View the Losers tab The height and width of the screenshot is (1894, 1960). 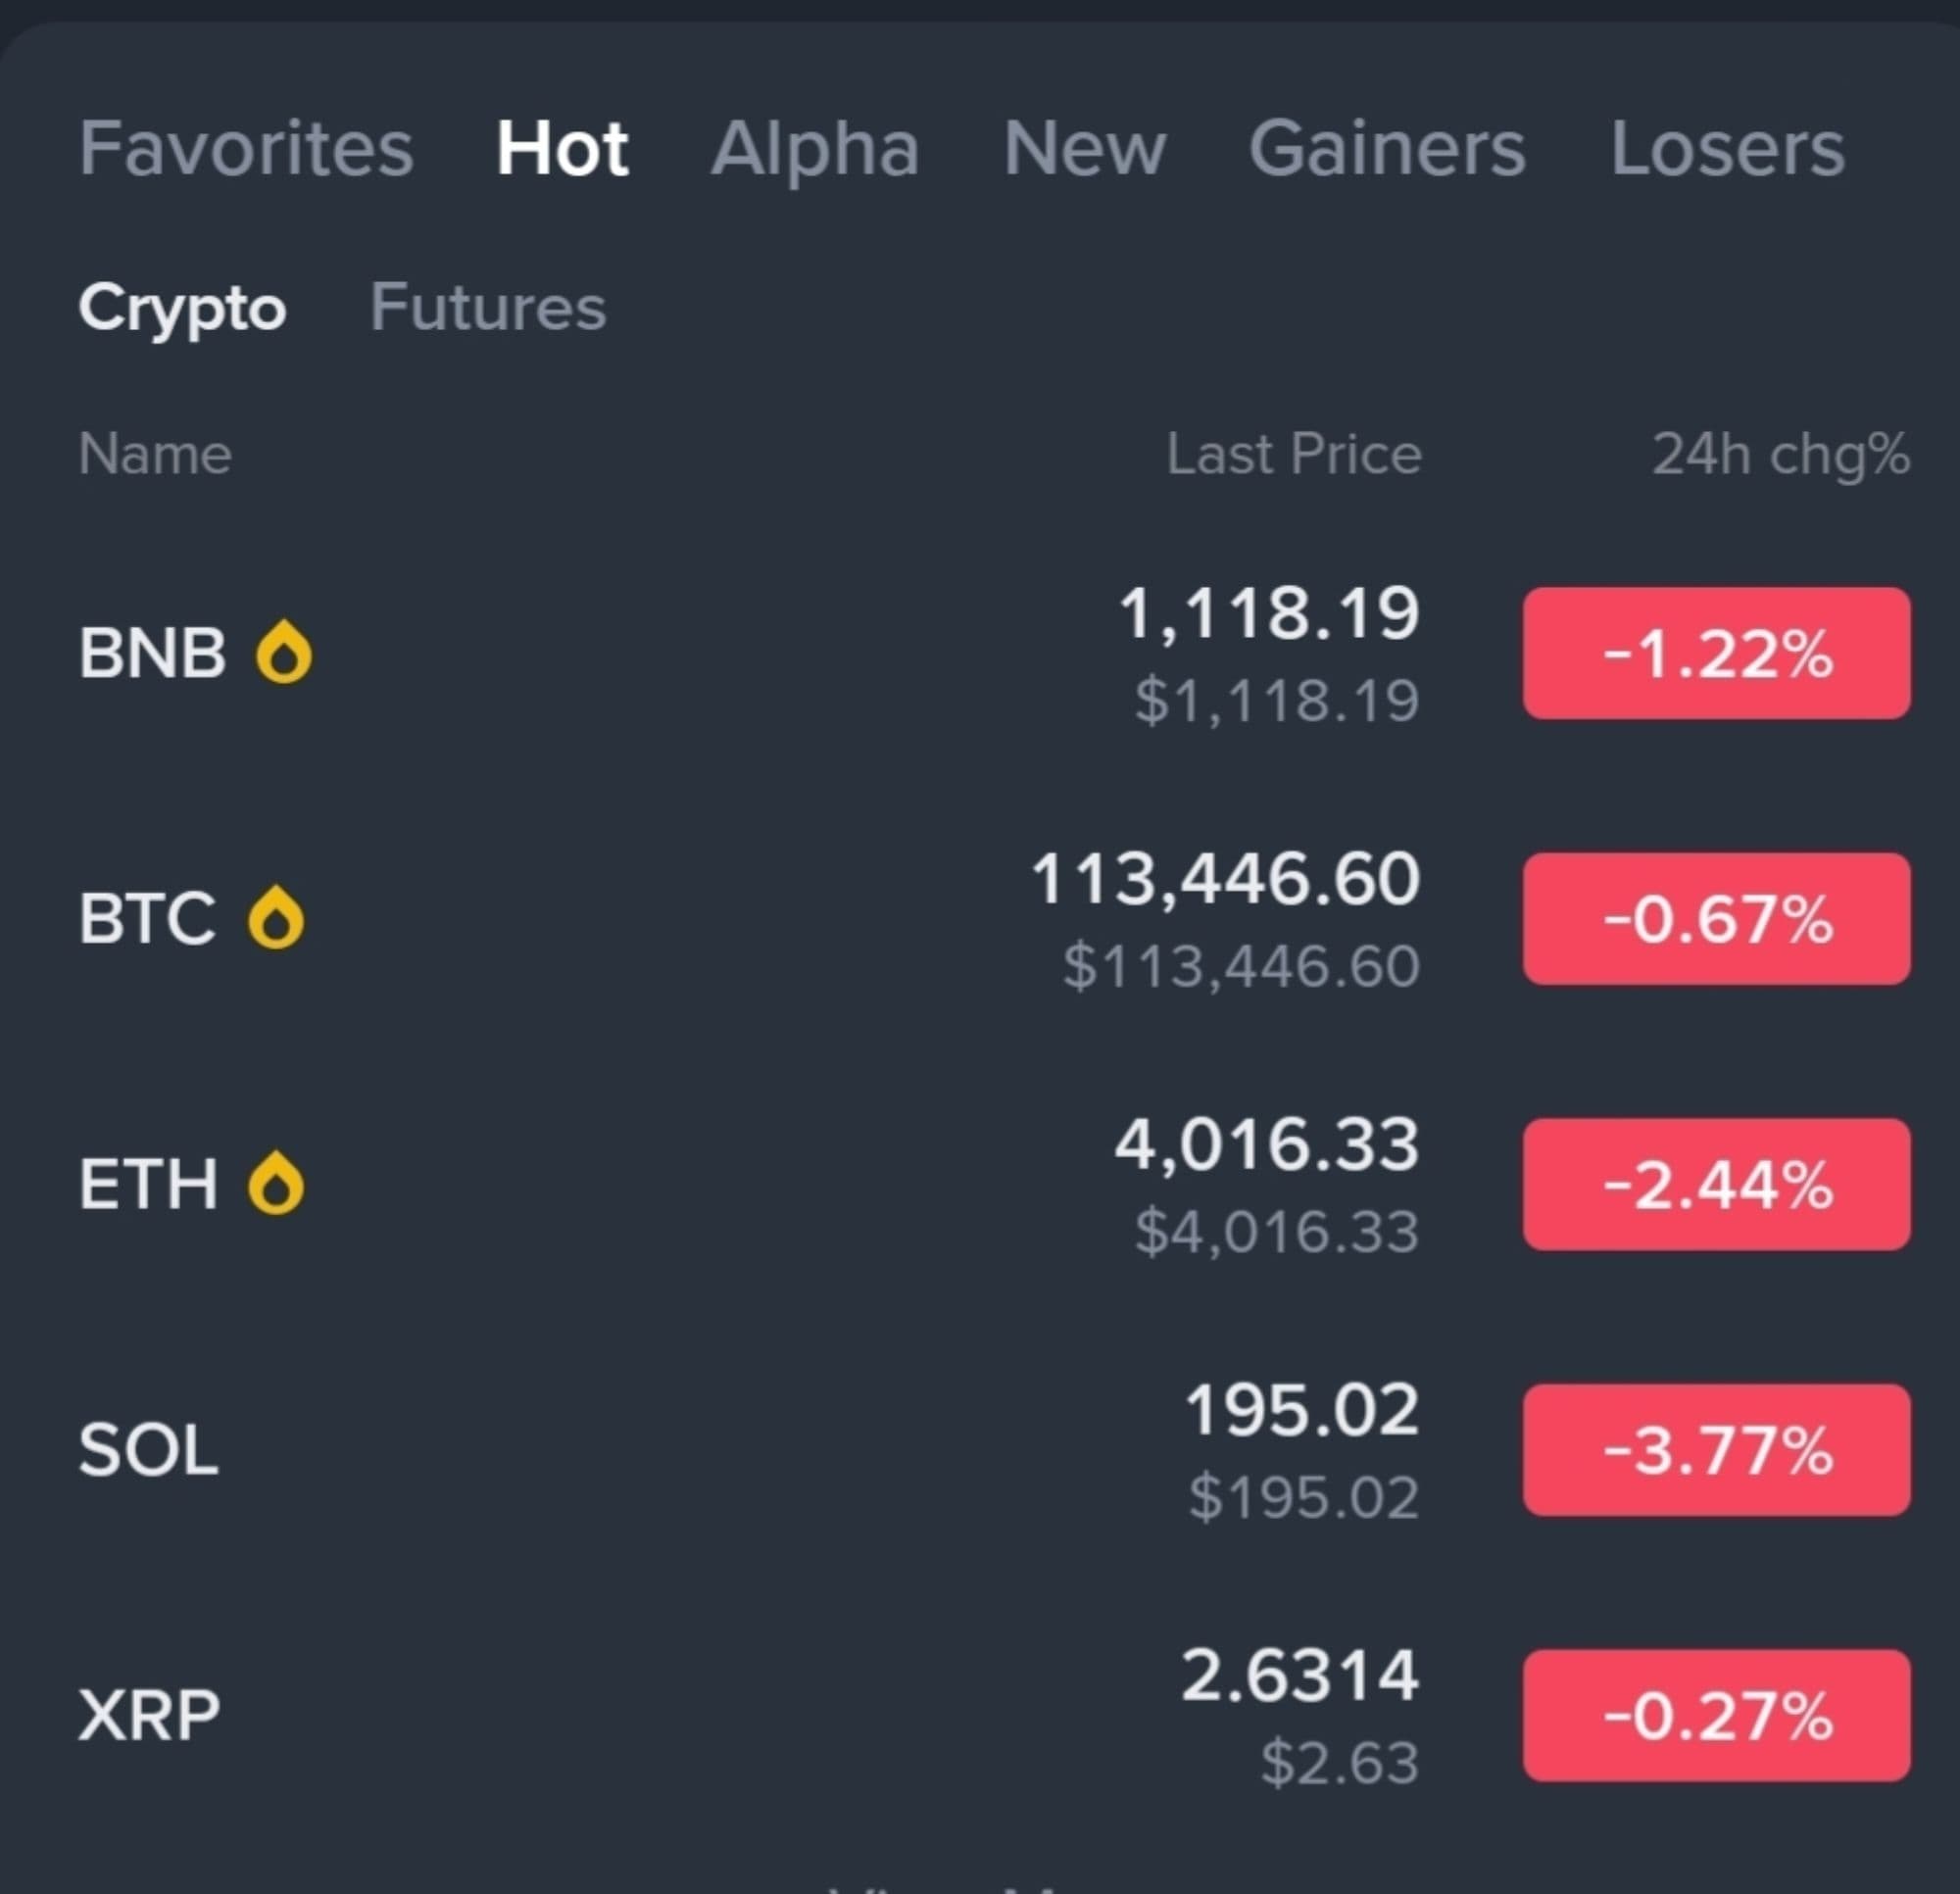[1727, 148]
